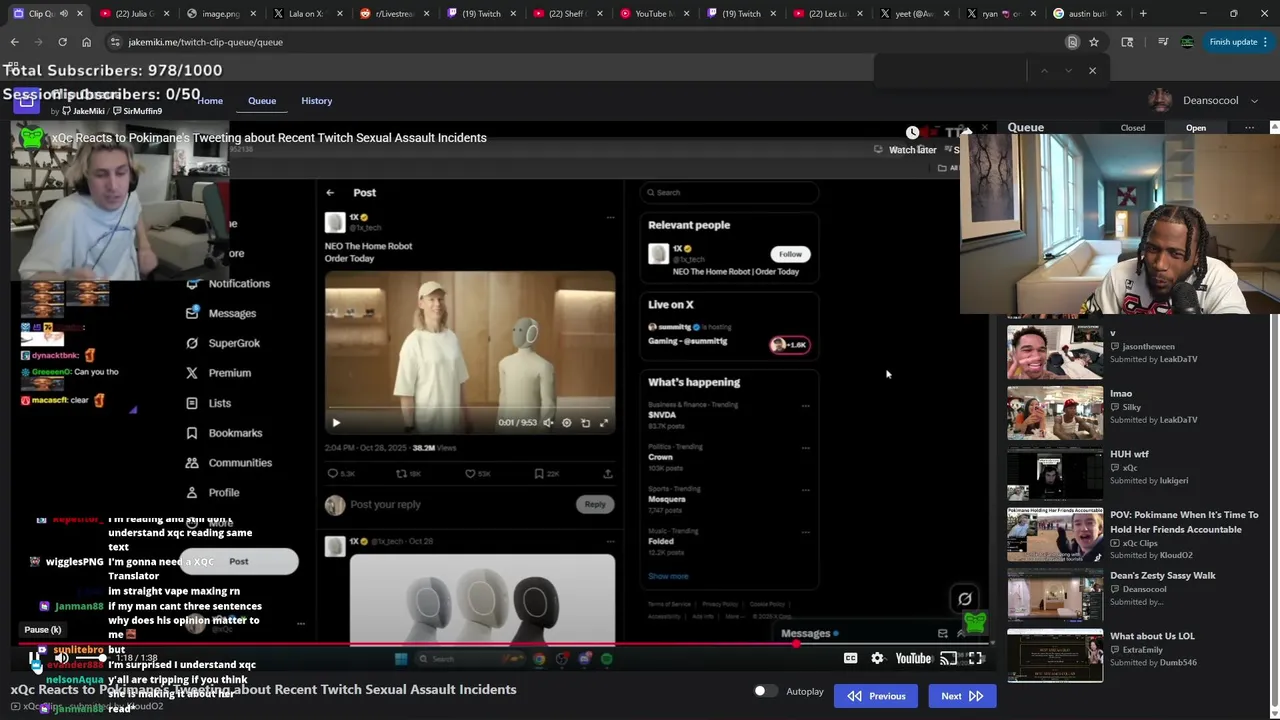Toggle closed captions with the CC button
This screenshot has height=720, width=1280.
tap(850, 658)
